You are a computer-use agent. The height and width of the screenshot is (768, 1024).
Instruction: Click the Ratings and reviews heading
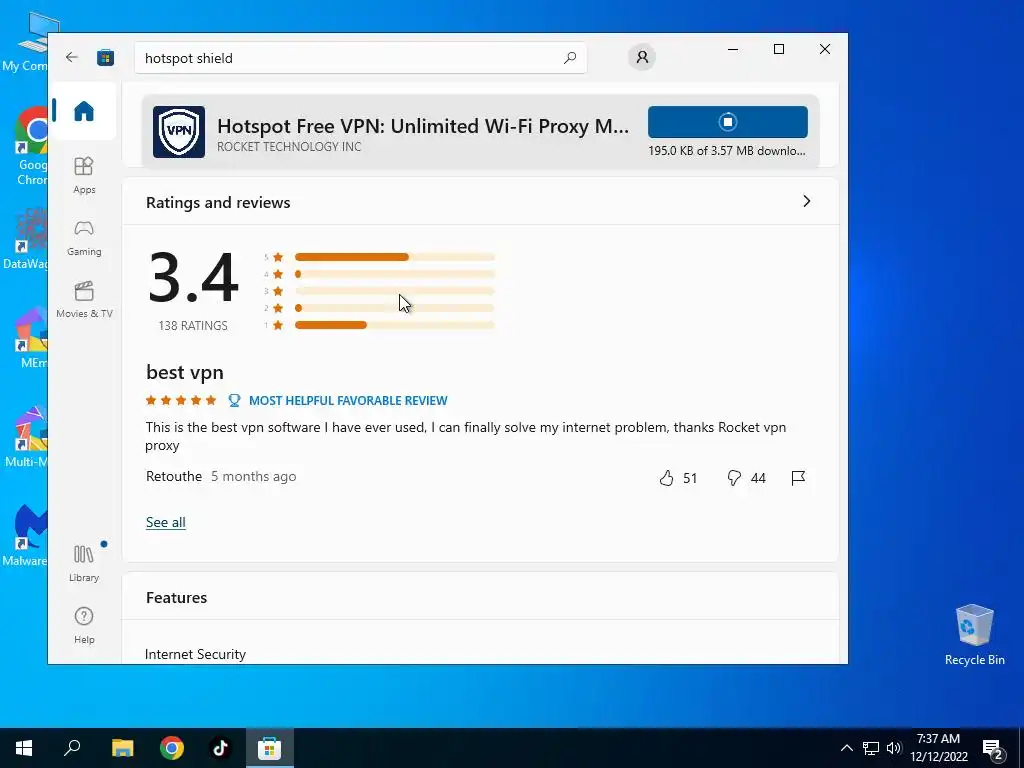point(218,202)
